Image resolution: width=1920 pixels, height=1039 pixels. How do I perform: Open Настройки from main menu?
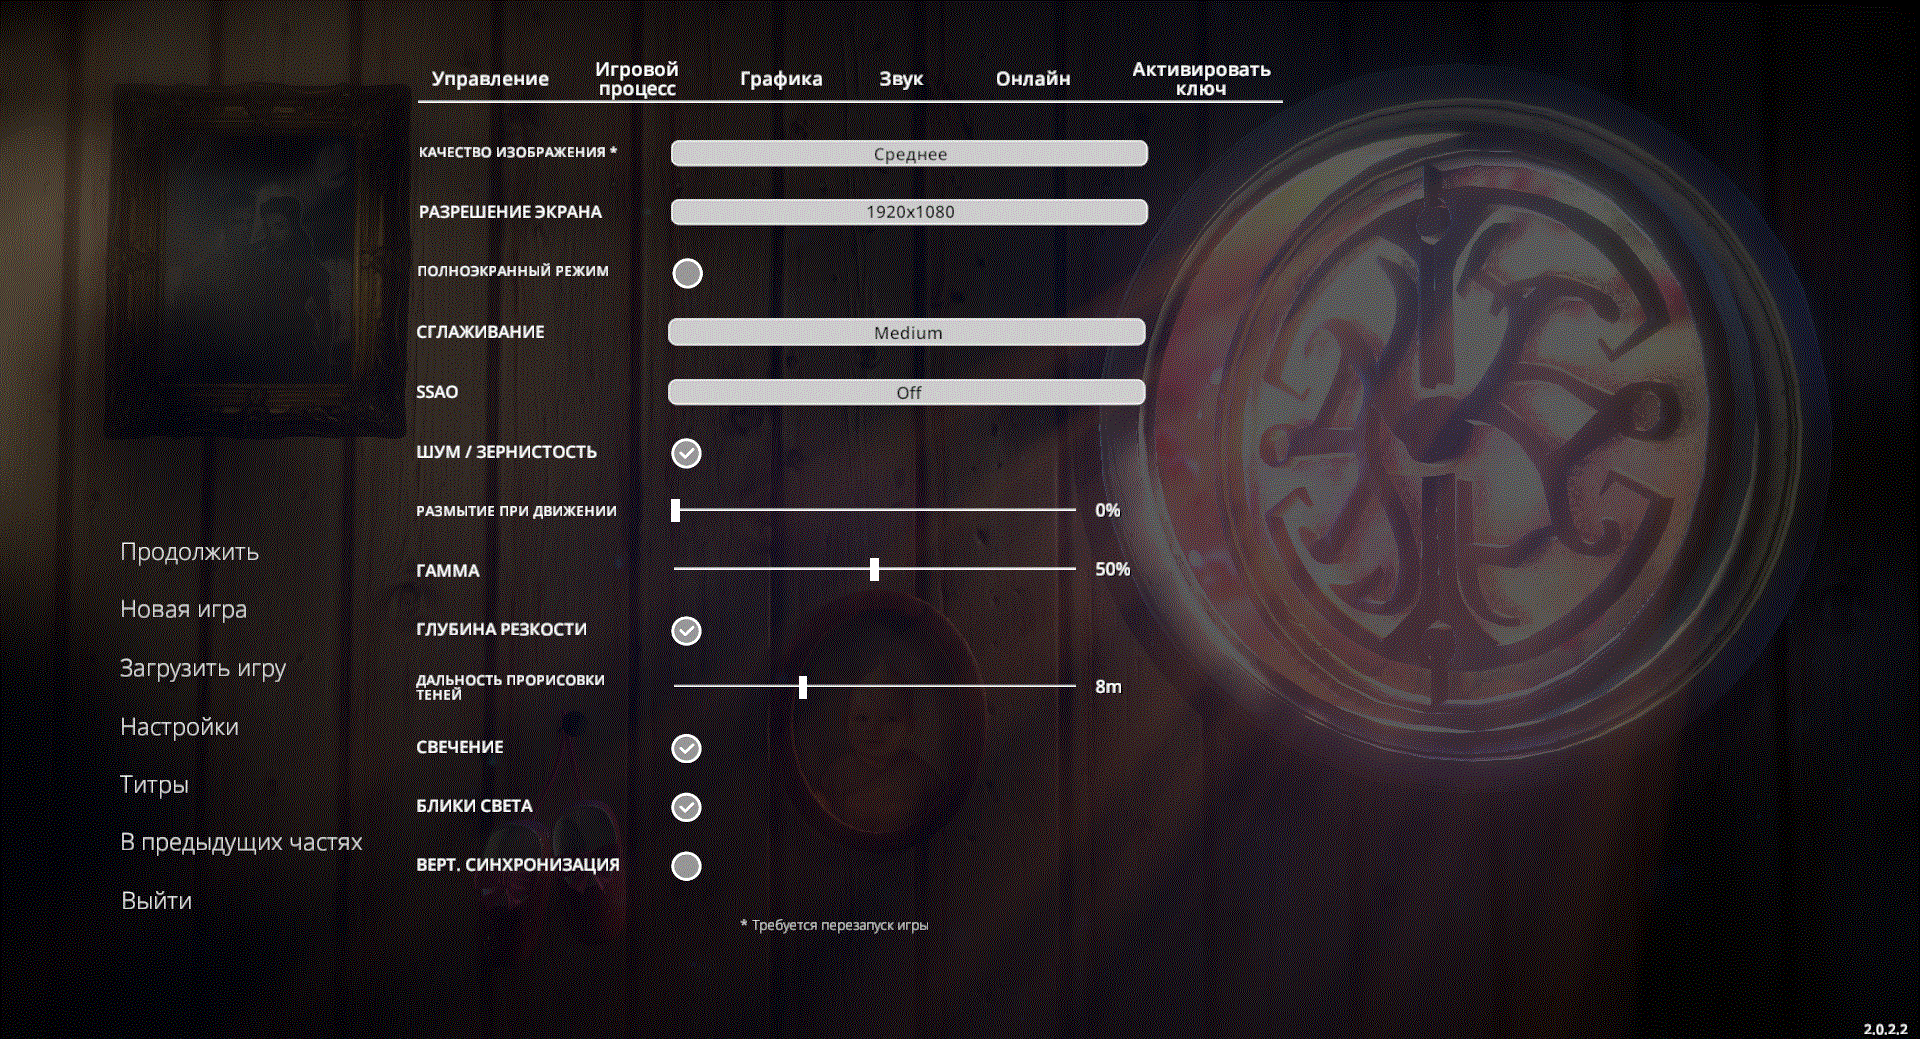[179, 727]
